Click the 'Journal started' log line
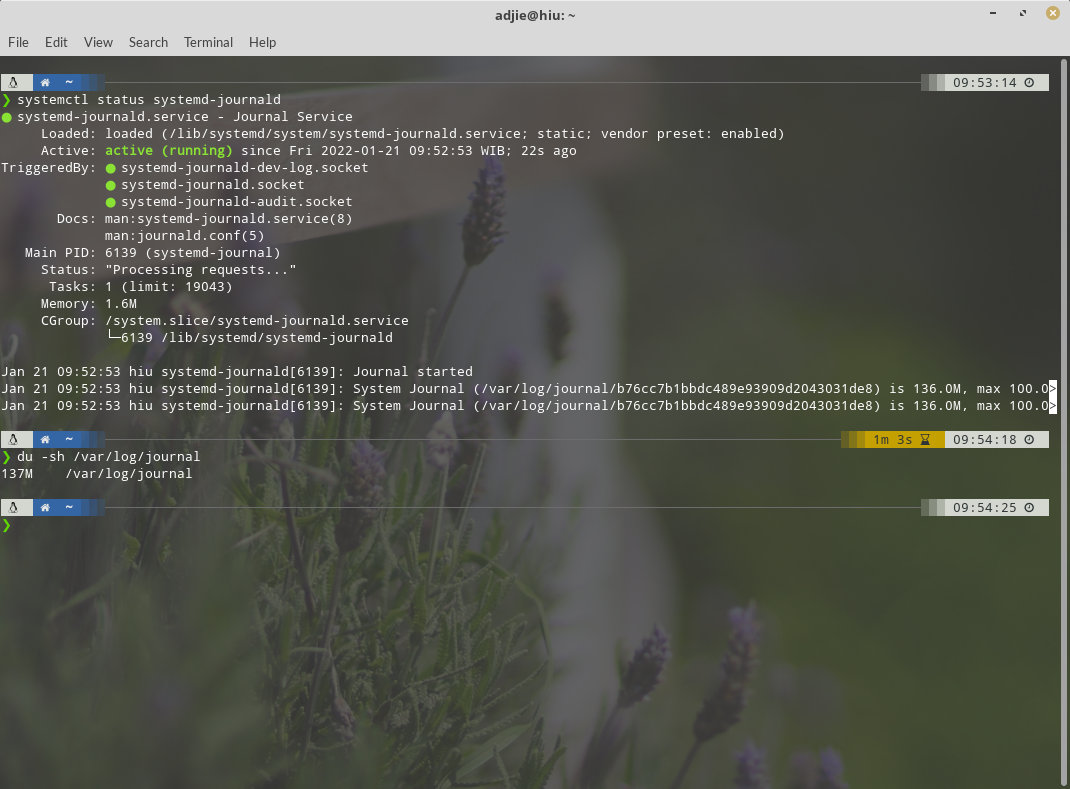This screenshot has width=1070, height=789. tap(413, 372)
